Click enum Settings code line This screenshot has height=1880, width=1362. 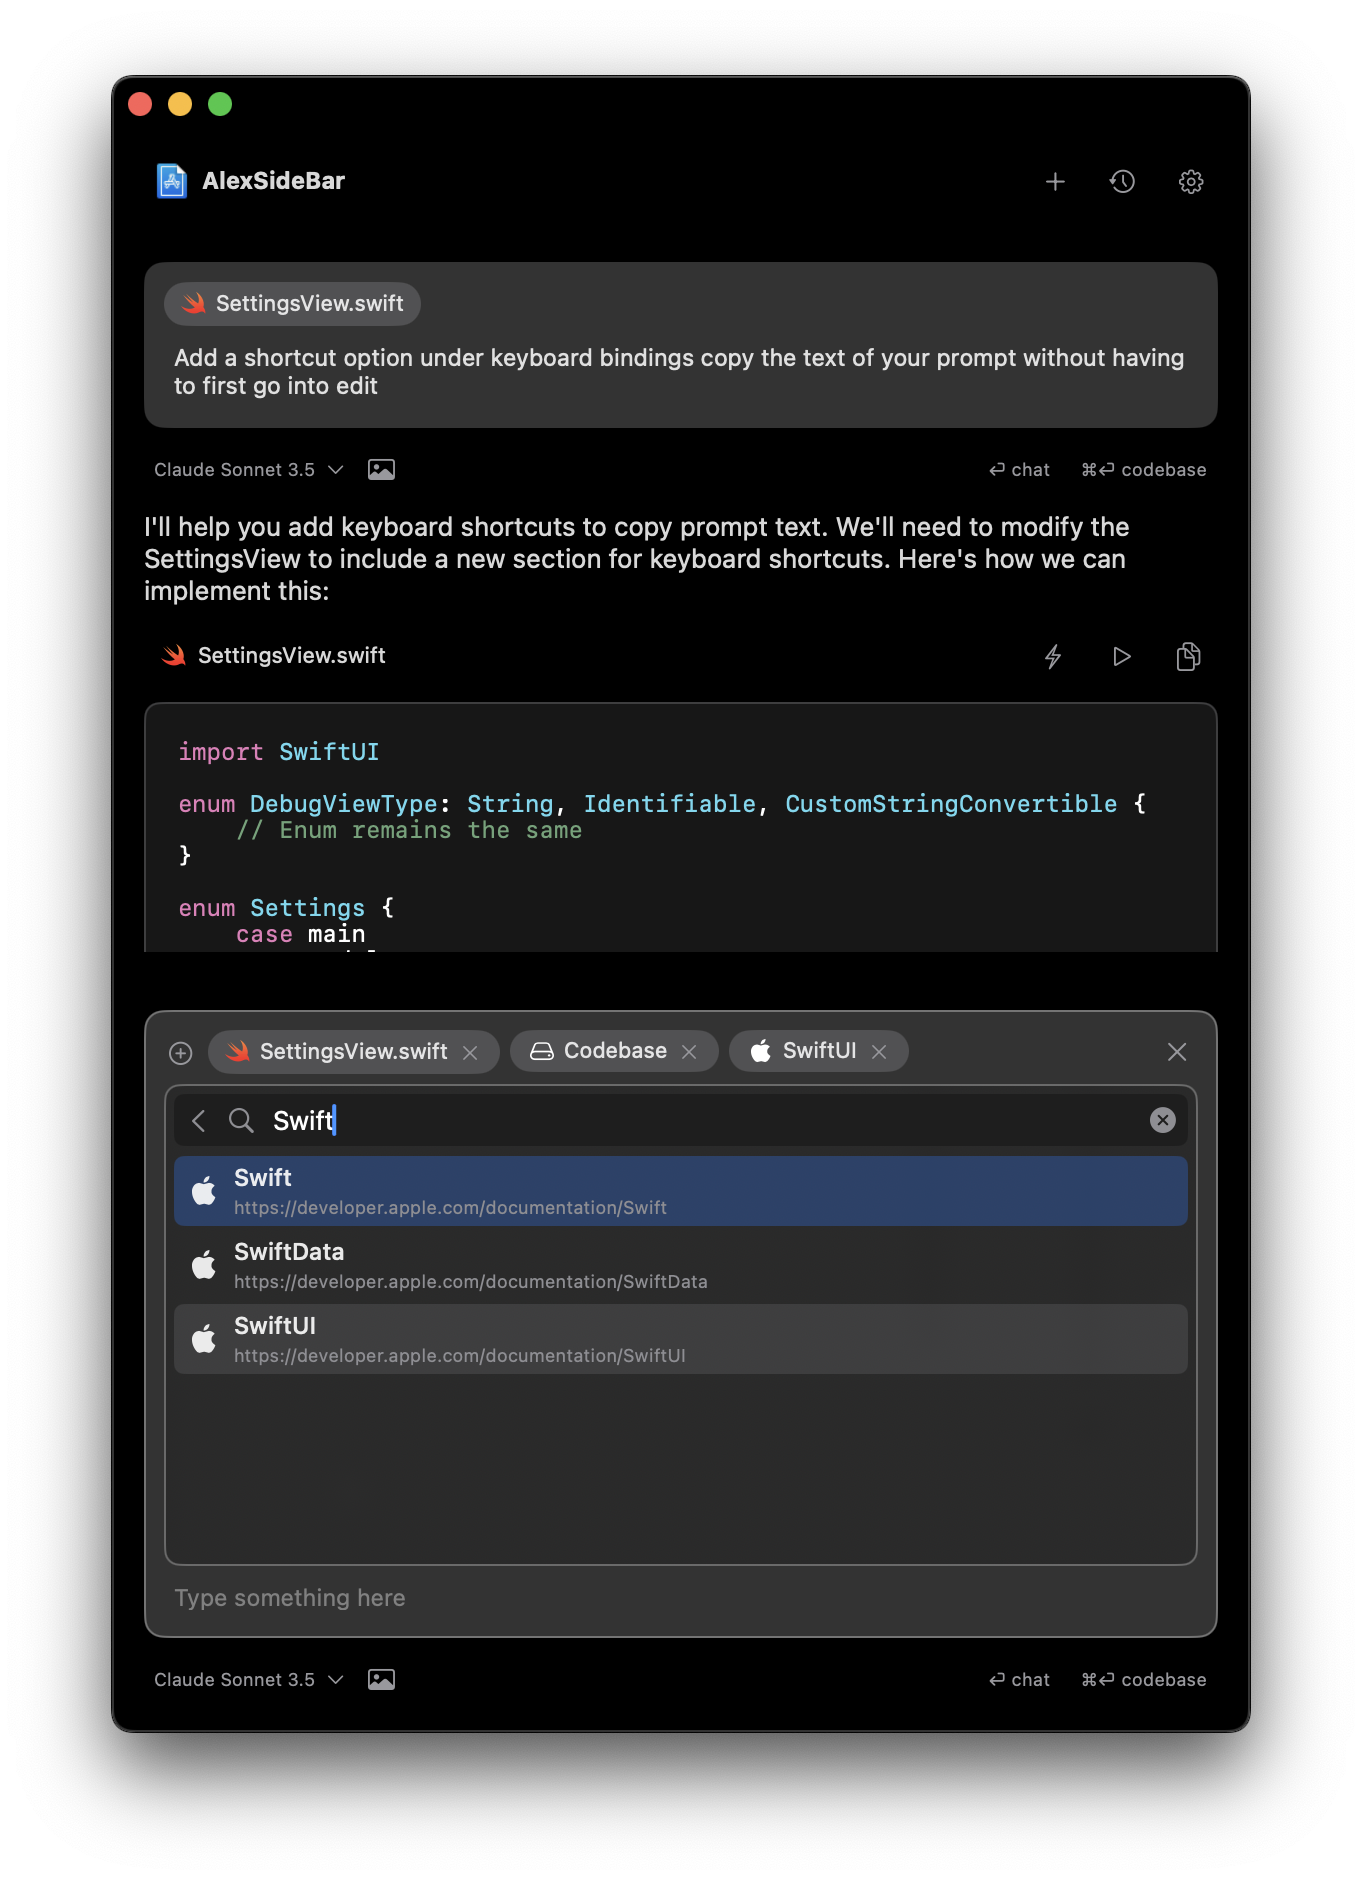point(286,908)
